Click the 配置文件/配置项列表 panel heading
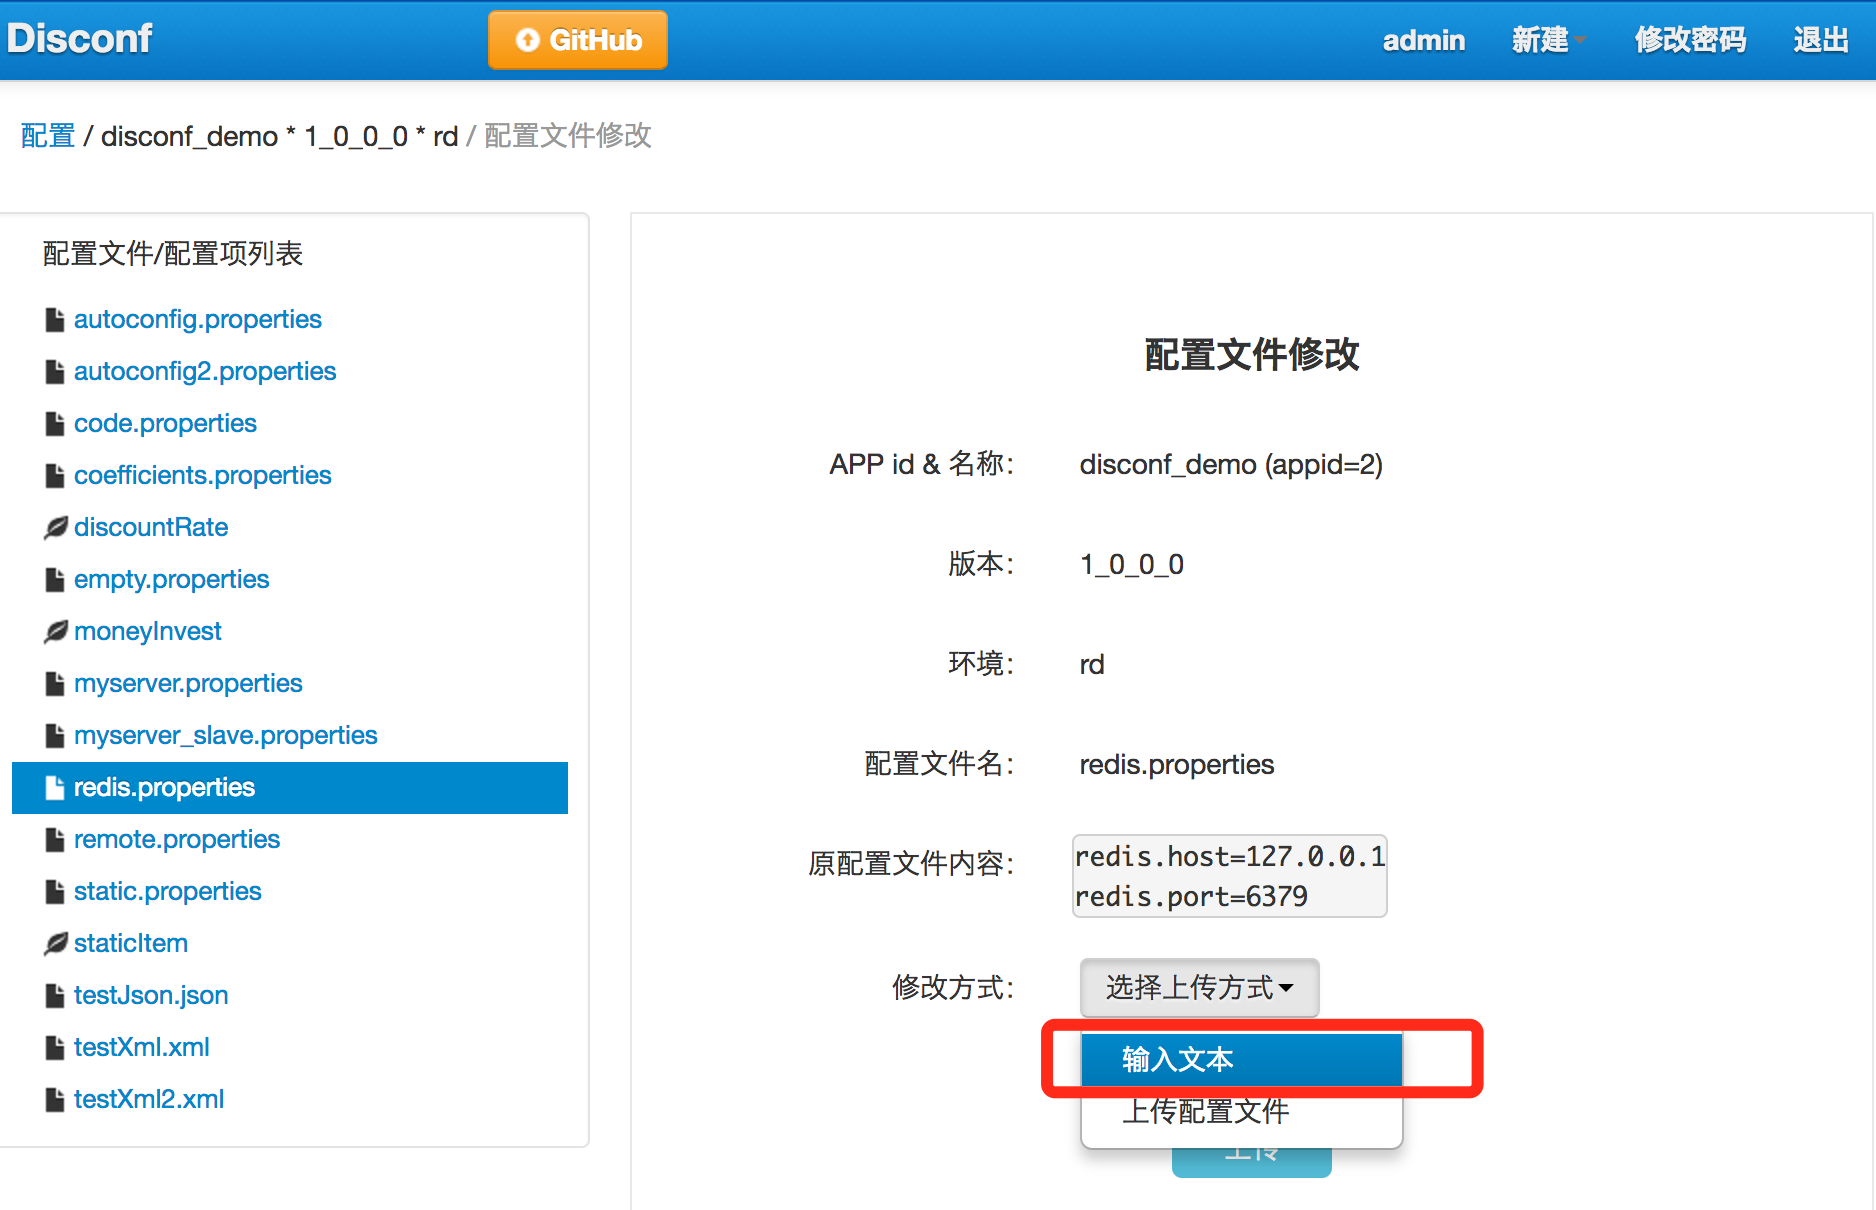 click(x=173, y=254)
